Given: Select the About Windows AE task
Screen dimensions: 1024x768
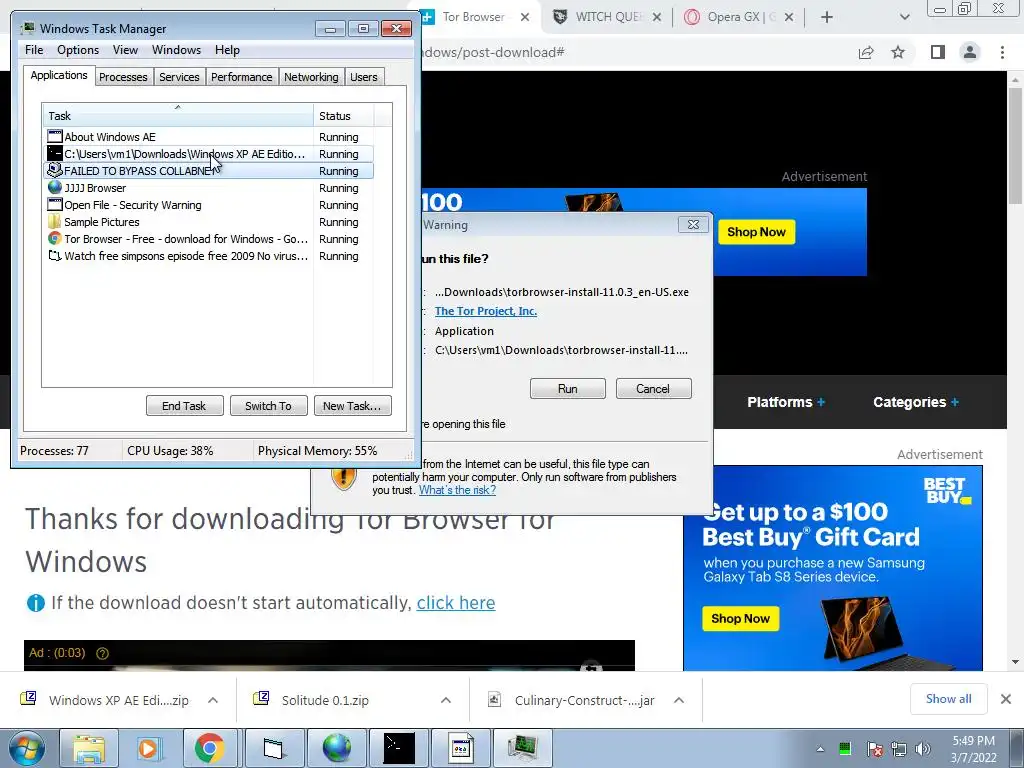Looking at the screenshot, I should [209, 137].
